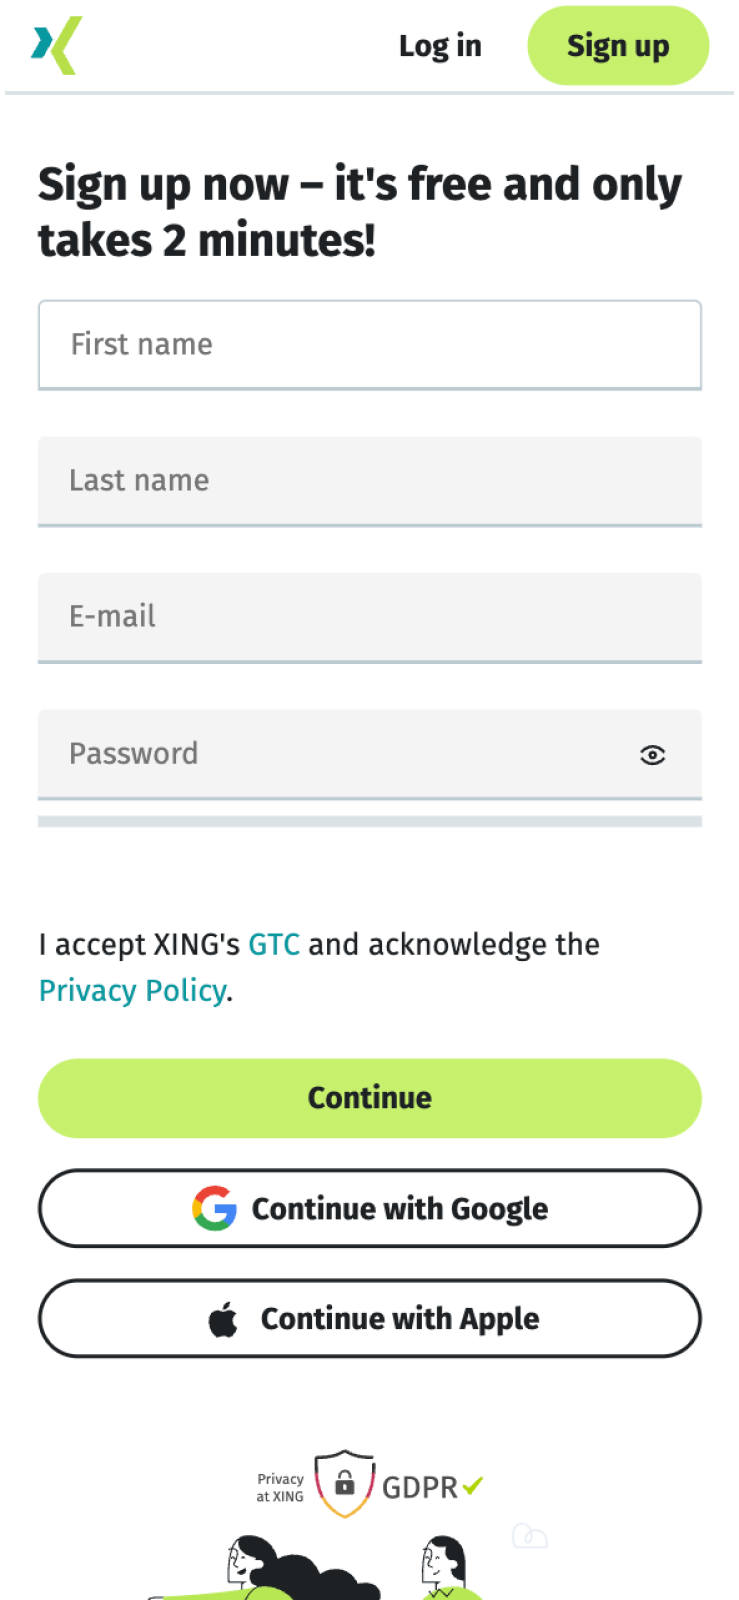Viewport: 739px width, 1600px height.
Task: Open XING's GTC link
Action: (x=274, y=944)
